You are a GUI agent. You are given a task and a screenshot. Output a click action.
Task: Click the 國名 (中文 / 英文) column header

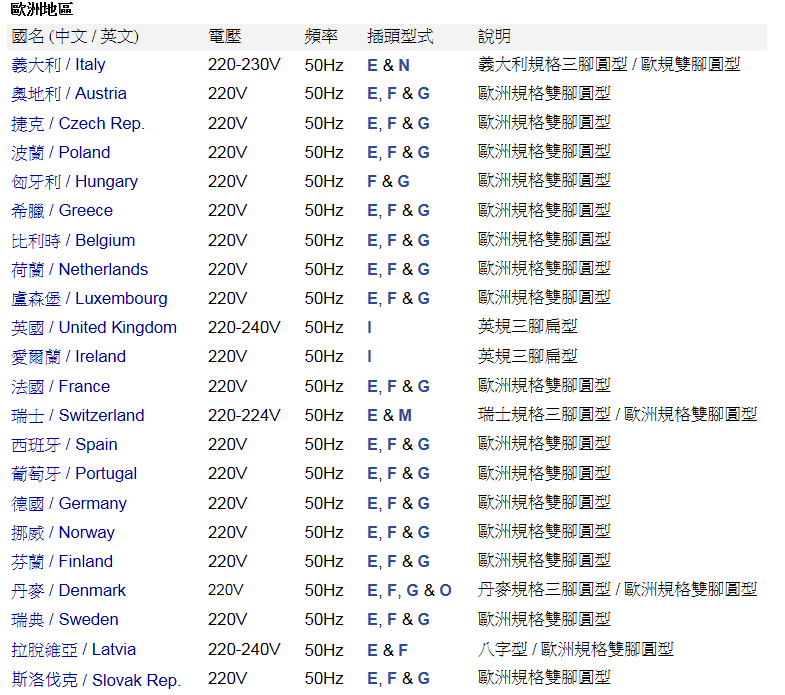click(75, 37)
